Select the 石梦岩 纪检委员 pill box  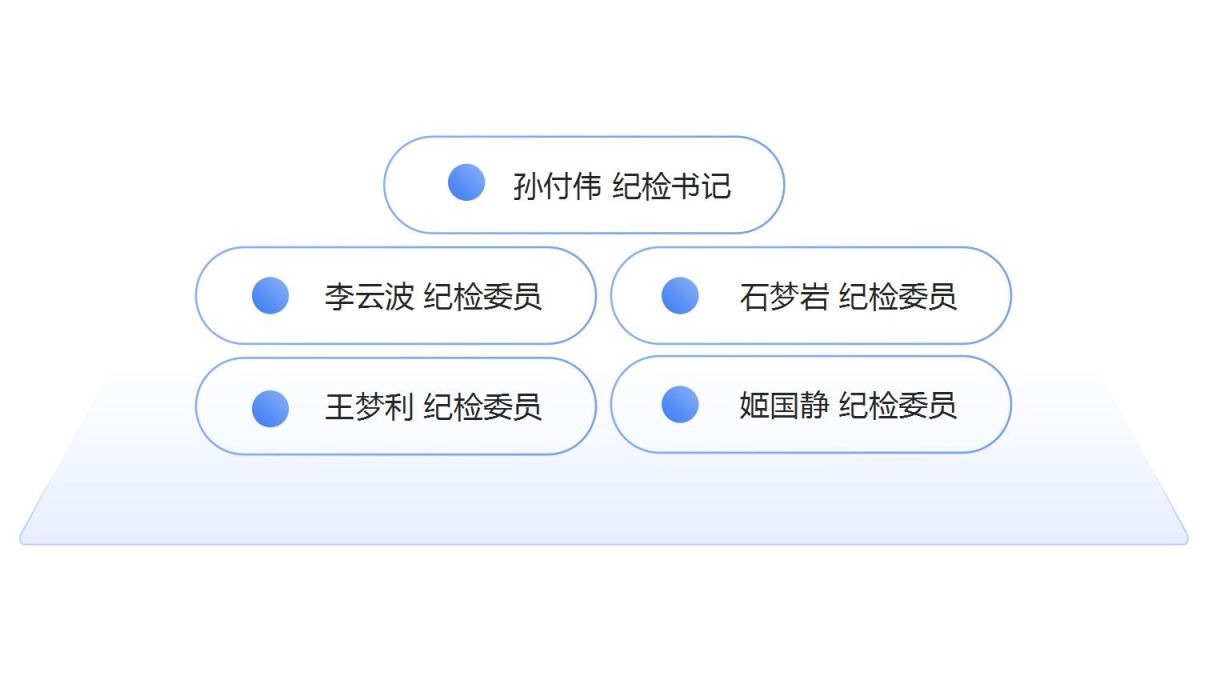811,296
